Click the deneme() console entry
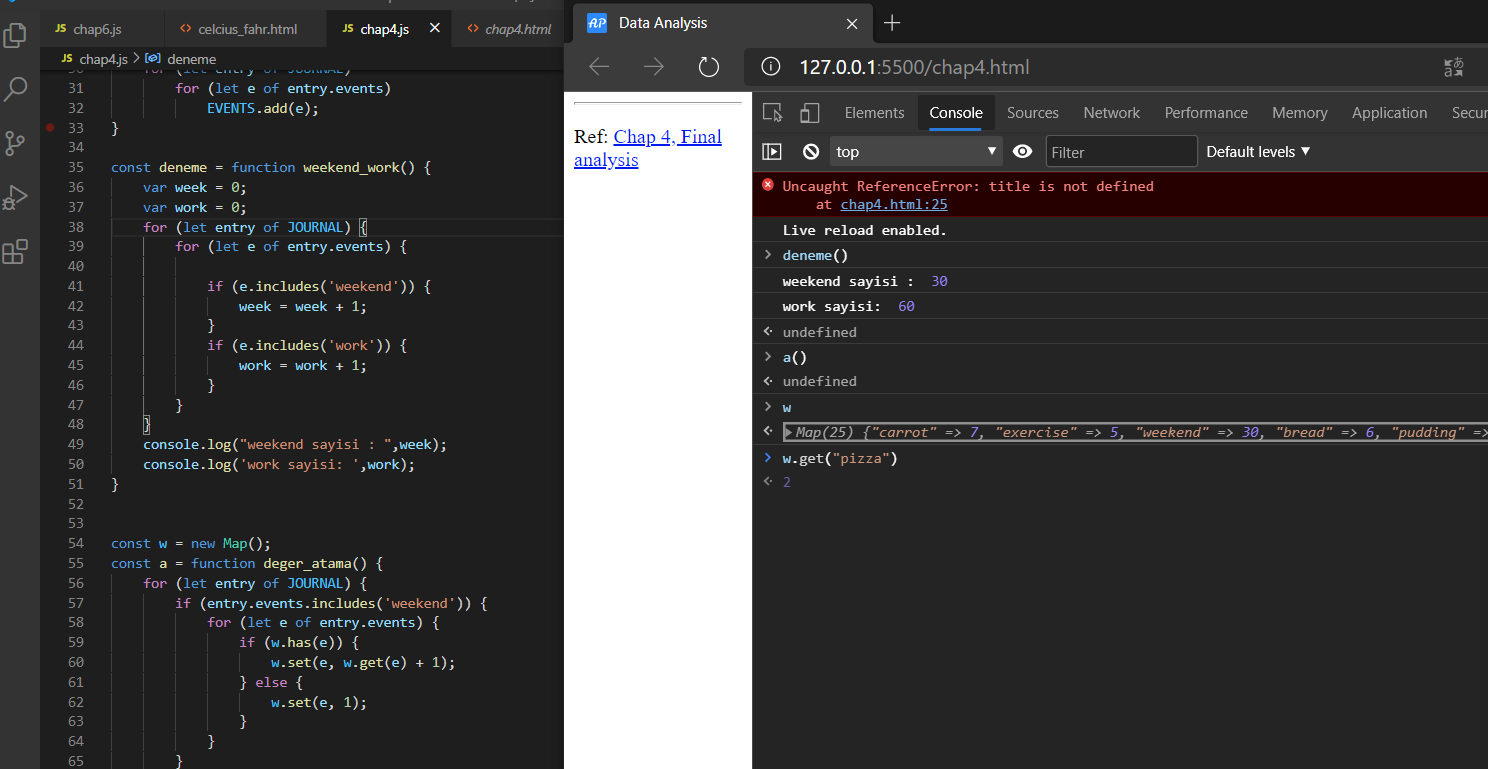The width and height of the screenshot is (1488, 769). click(x=815, y=255)
